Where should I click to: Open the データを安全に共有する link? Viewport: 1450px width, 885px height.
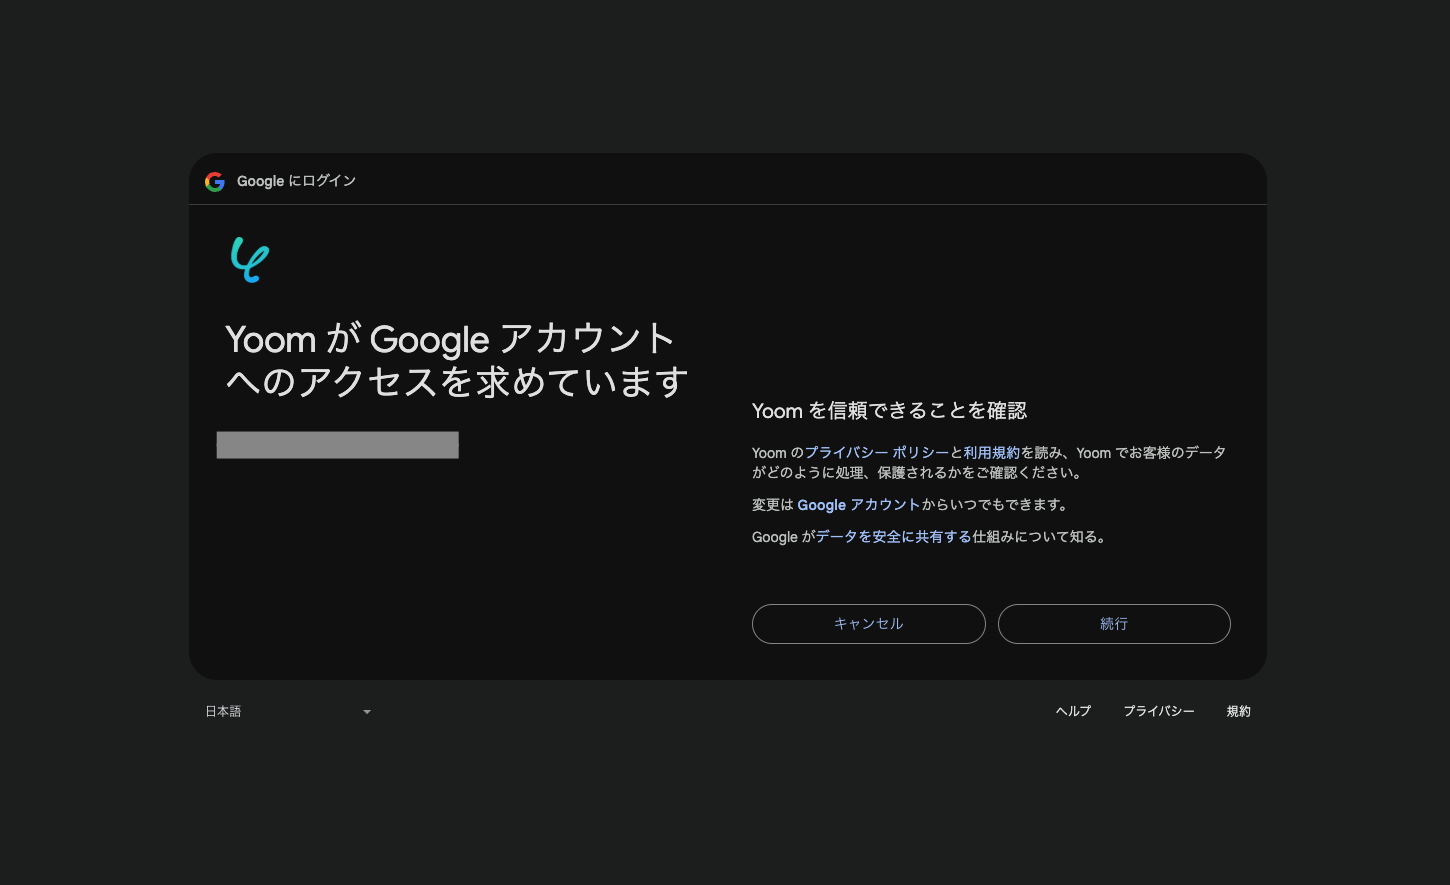(893, 537)
